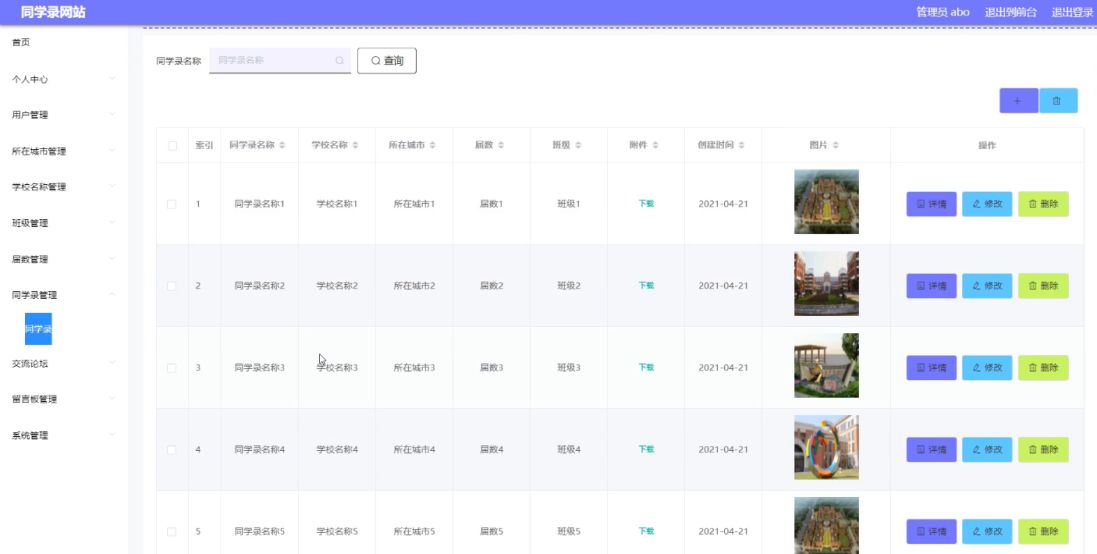Screen dimensions: 1097x554
Task: Click 修改 for 同学录名称3
Action: click(987, 368)
